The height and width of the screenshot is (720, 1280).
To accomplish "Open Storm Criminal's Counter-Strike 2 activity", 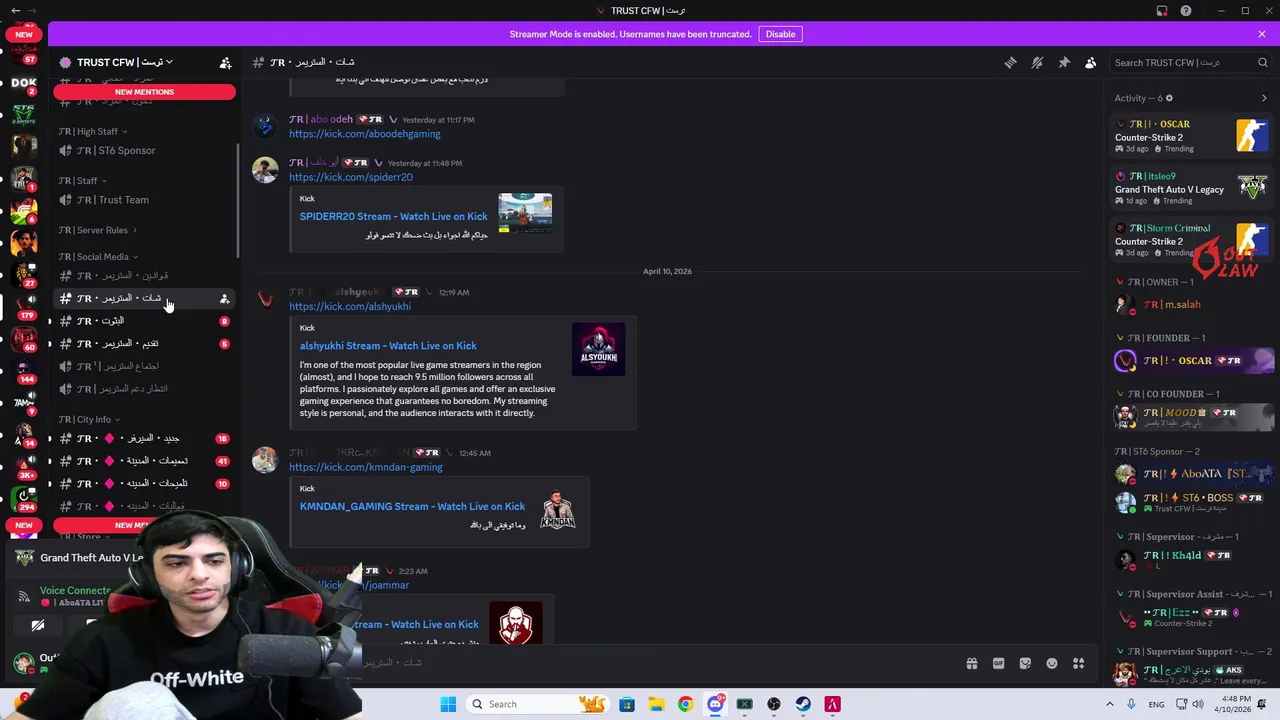I will (x=1192, y=240).
